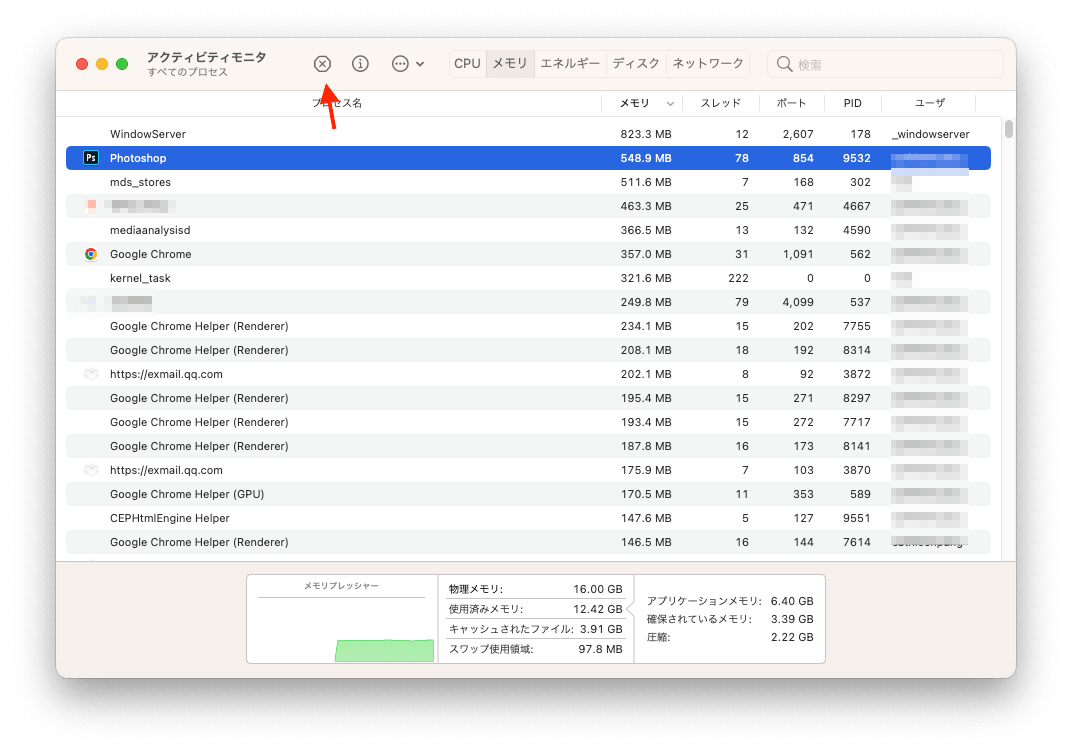Click the stop process (X) toolbar icon
Screen dimensions: 1072x752
(x=322, y=64)
